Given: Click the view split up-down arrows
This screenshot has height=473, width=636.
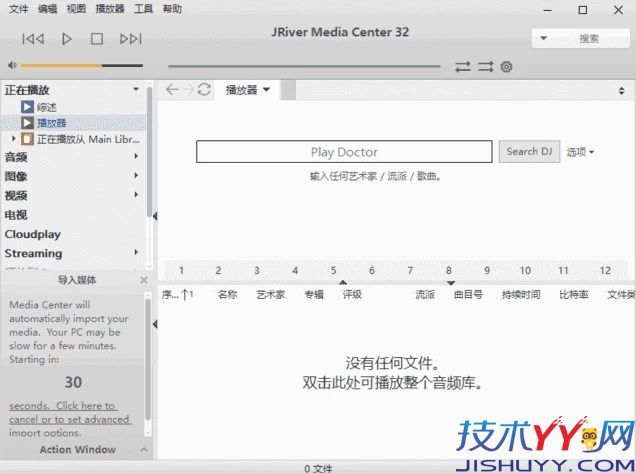Looking at the screenshot, I should click(621, 90).
